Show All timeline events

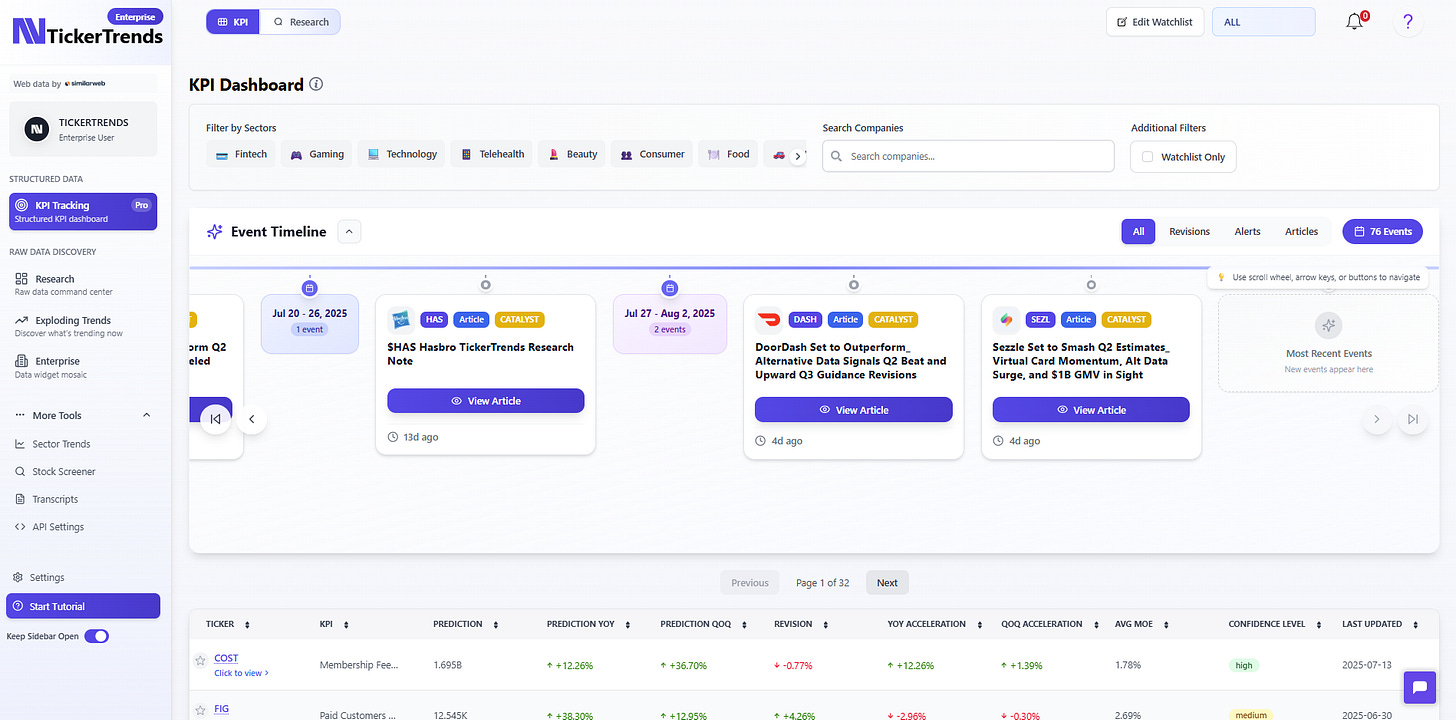click(1138, 231)
